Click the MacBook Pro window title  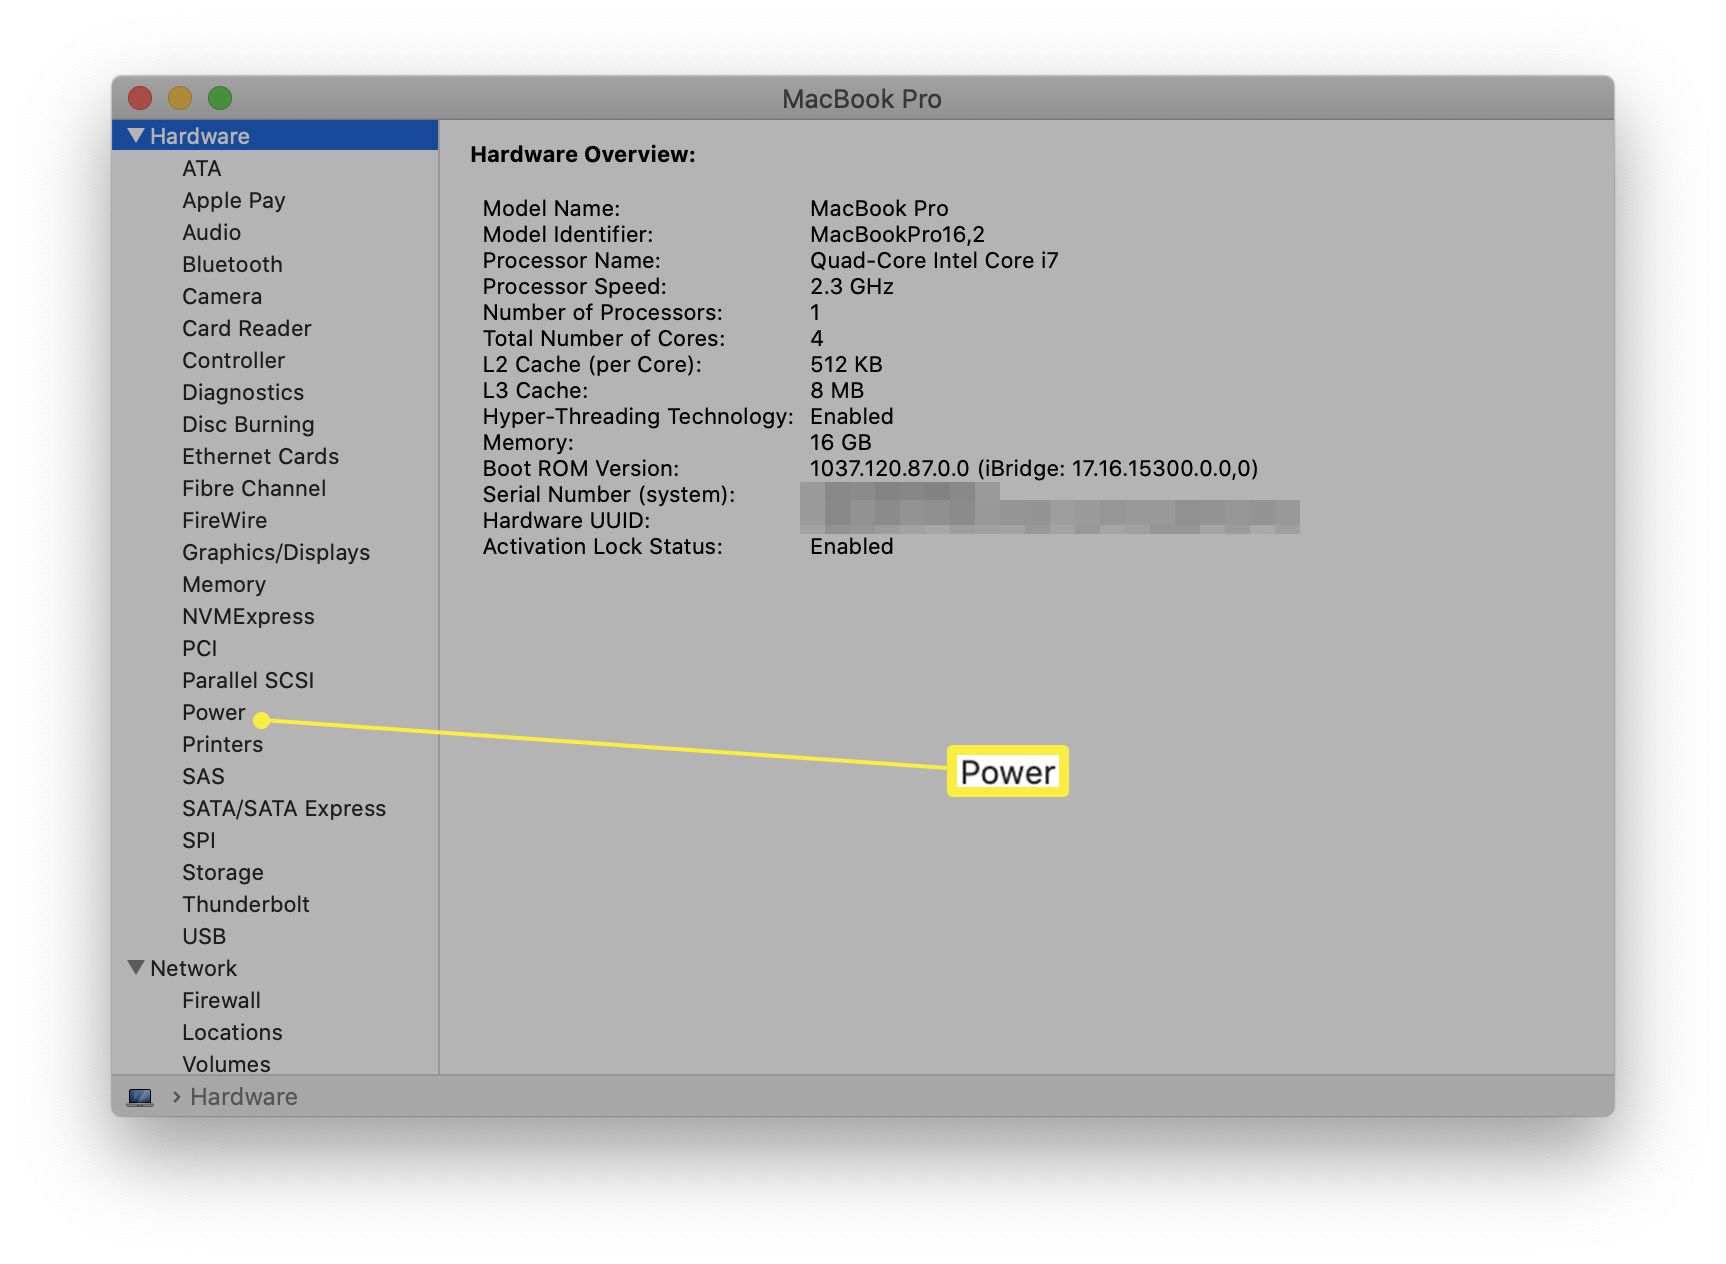tap(862, 99)
